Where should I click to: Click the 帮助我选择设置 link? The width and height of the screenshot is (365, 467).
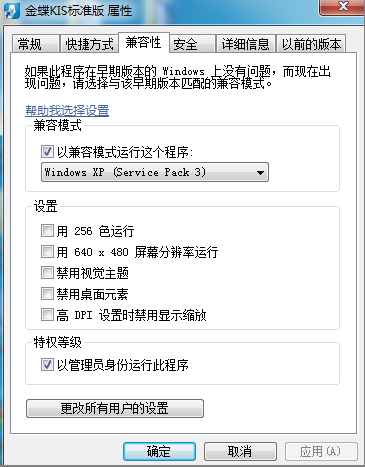click(67, 110)
